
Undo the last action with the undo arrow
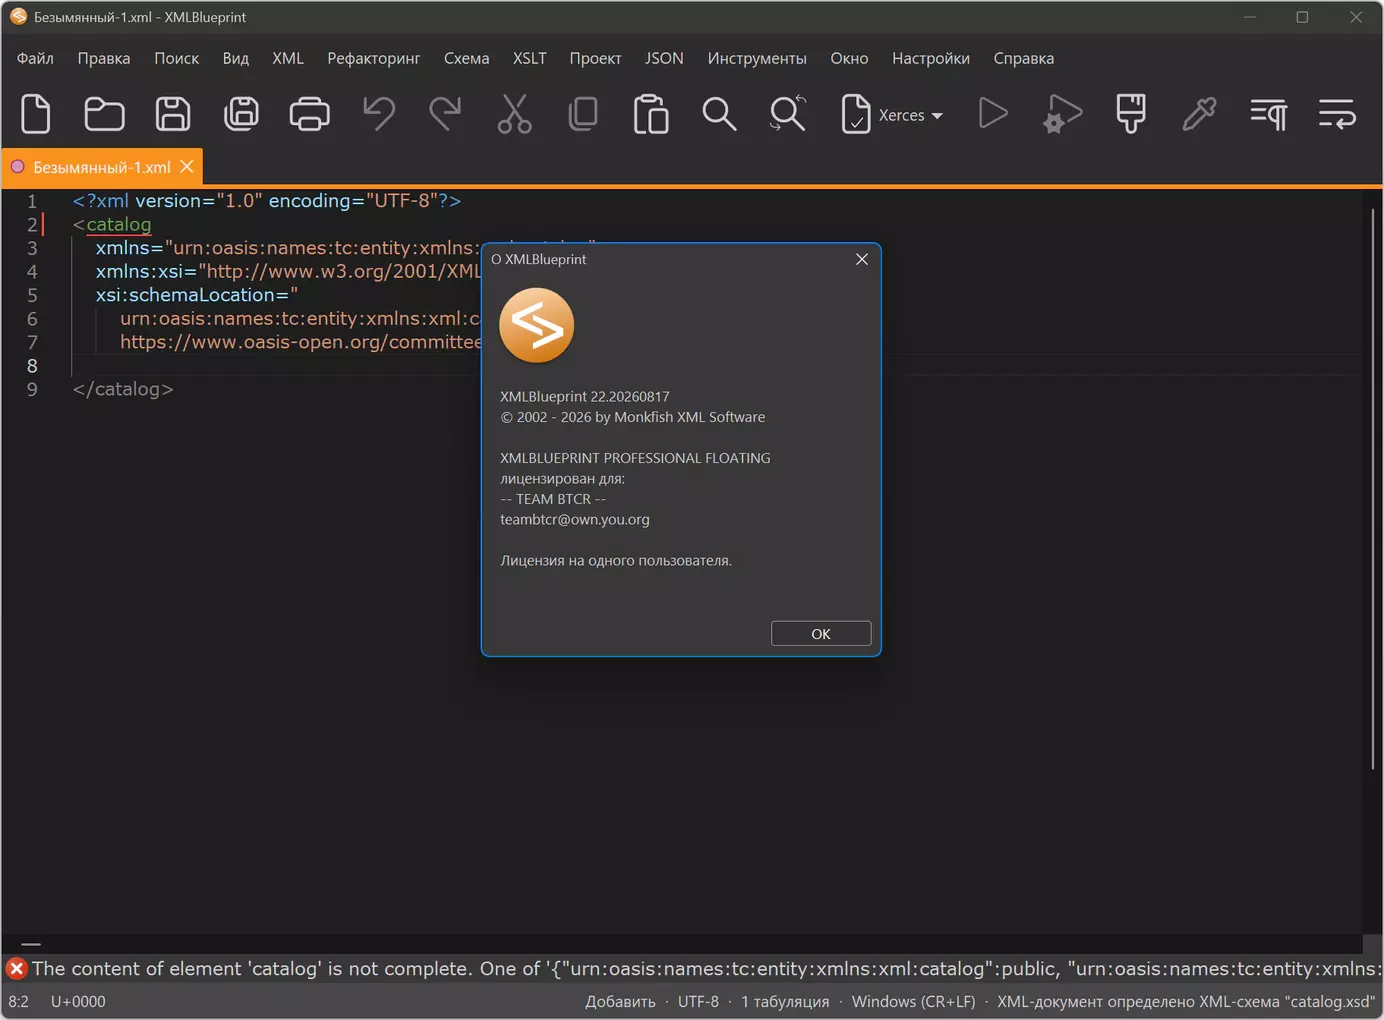[378, 114]
